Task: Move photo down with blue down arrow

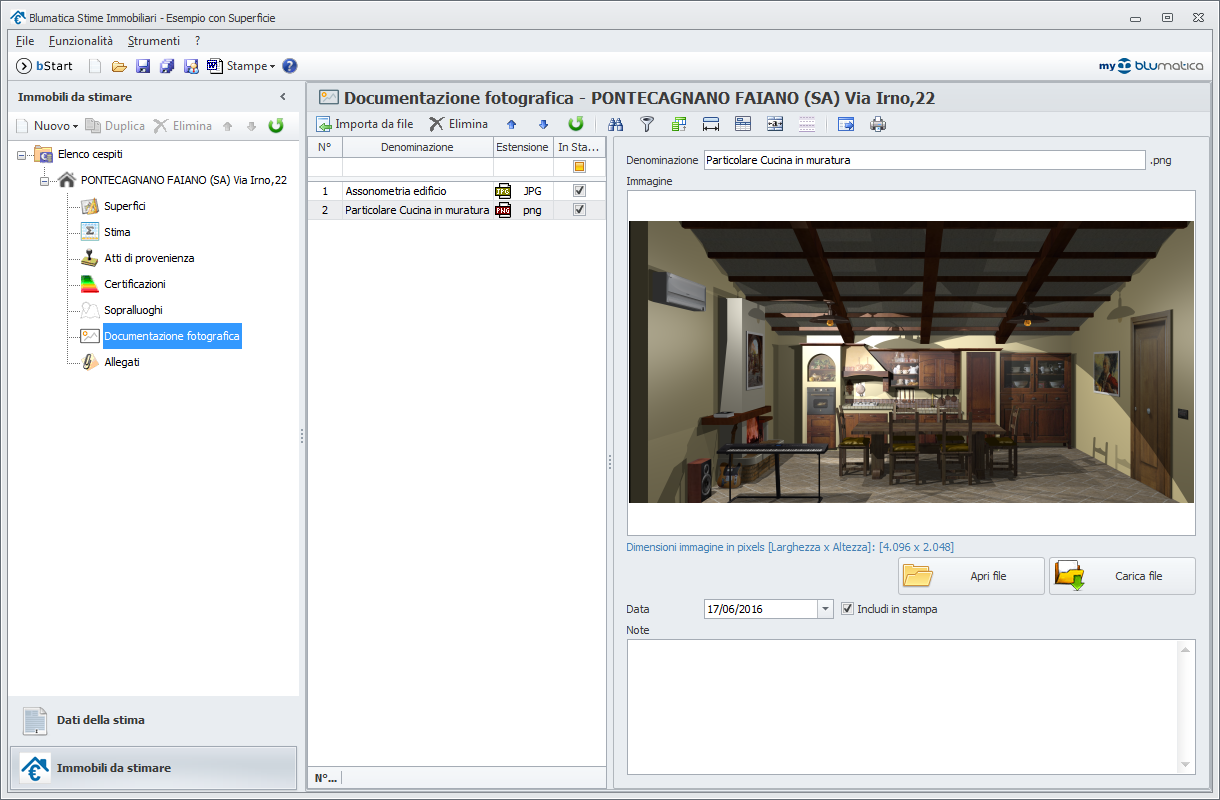Action: click(543, 125)
